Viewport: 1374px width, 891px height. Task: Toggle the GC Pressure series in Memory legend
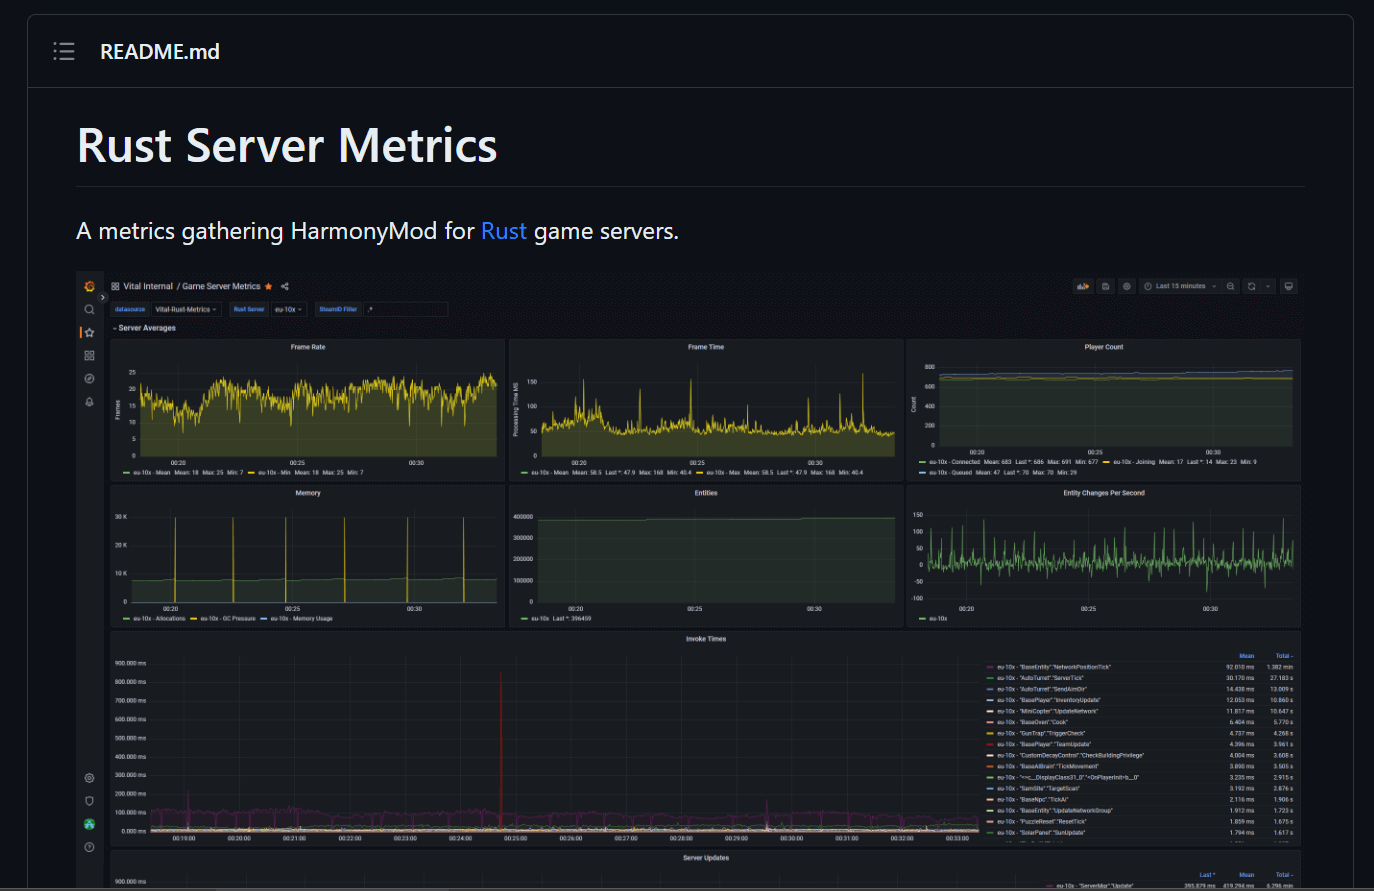pos(227,619)
